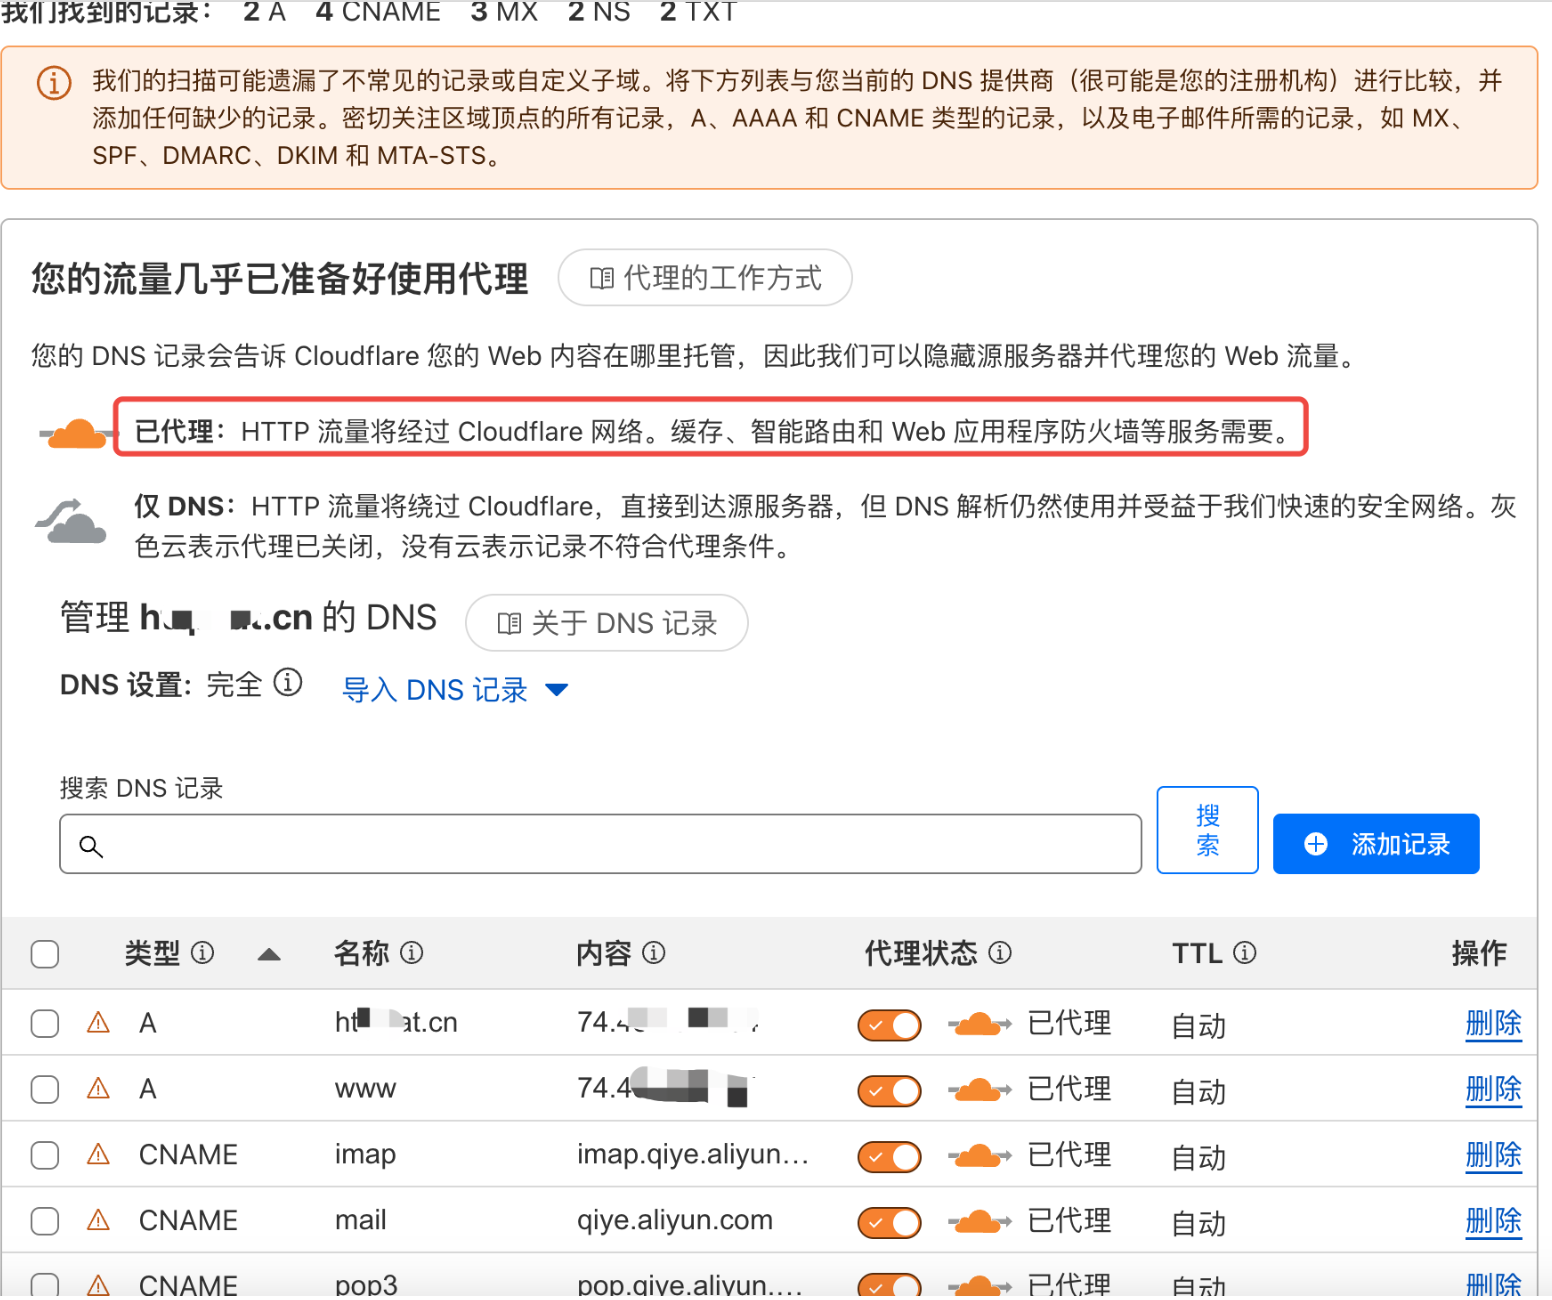Toggle the proxy switch for the first A record
This screenshot has width=1552, height=1300.
889,1025
